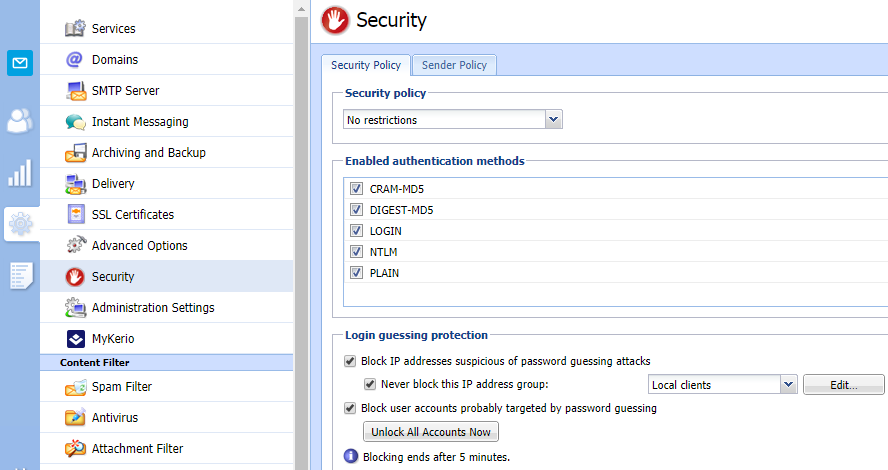
Task: Toggle the NTLM authentication checkbox
Action: [356, 252]
